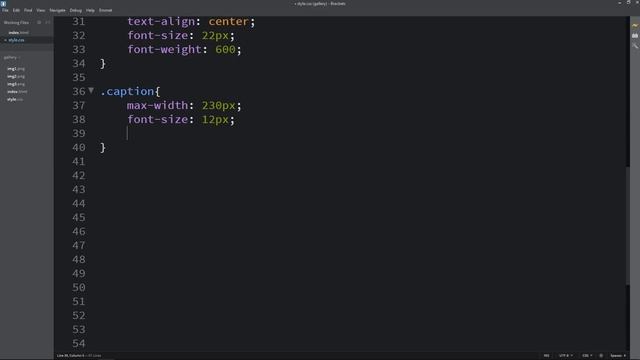This screenshot has width=640, height=360.
Task: Open img3.png in the project tree
Action: pyautogui.click(x=16, y=84)
